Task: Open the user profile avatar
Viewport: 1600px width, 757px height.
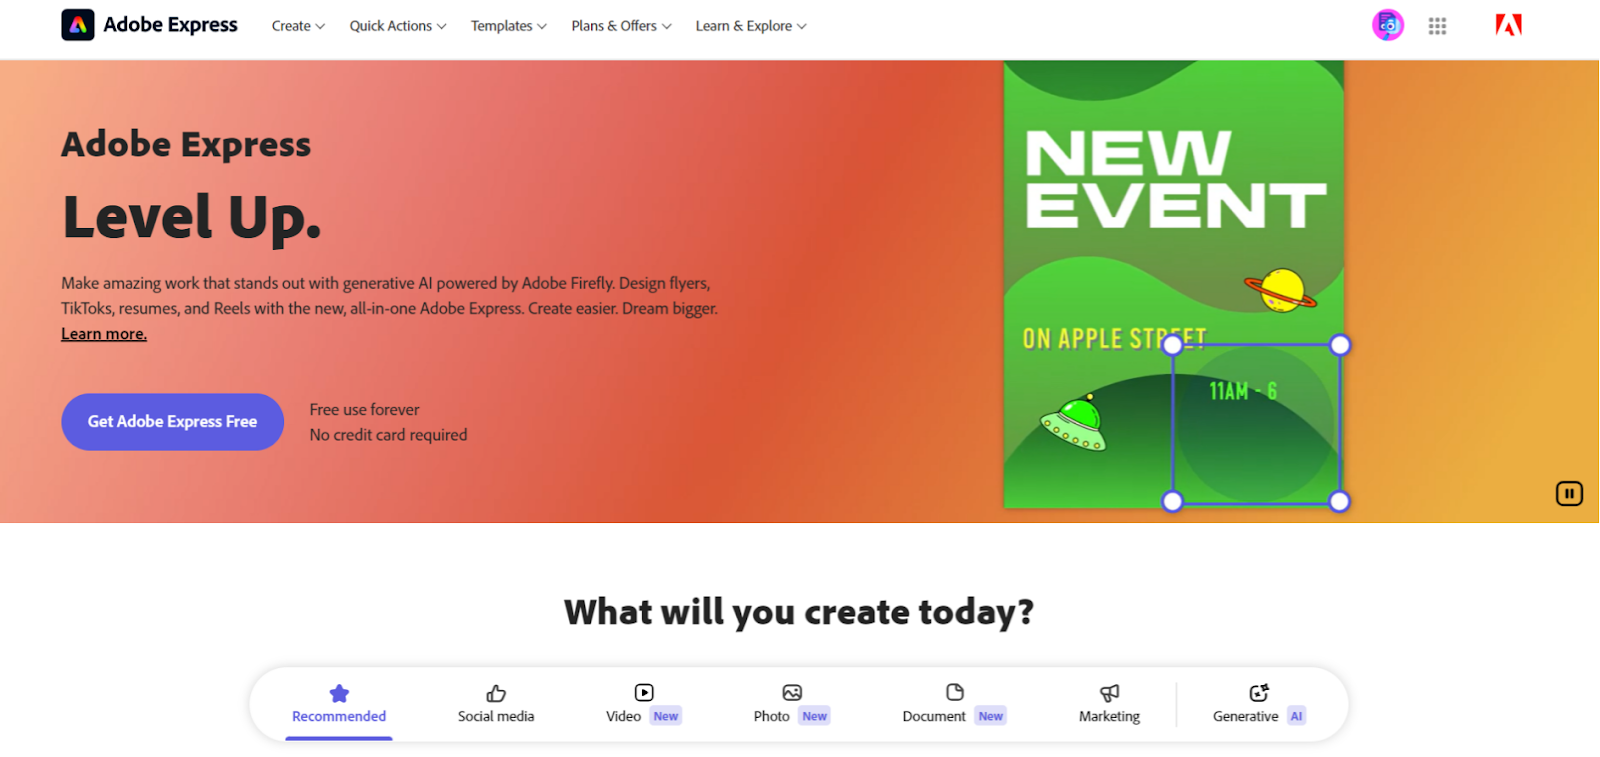Action: pyautogui.click(x=1388, y=25)
